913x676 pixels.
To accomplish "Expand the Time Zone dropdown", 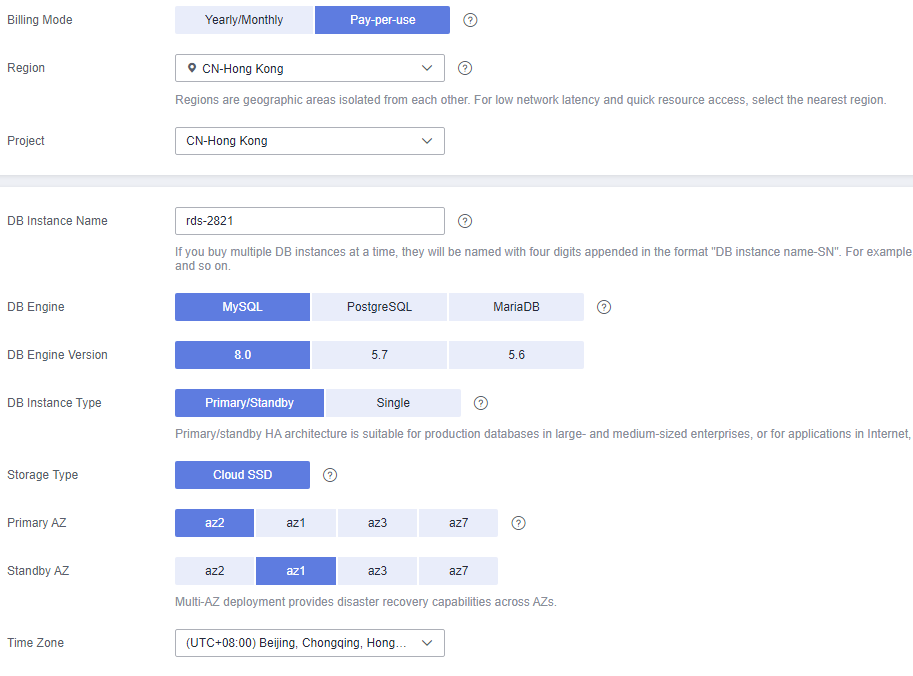I will point(310,643).
